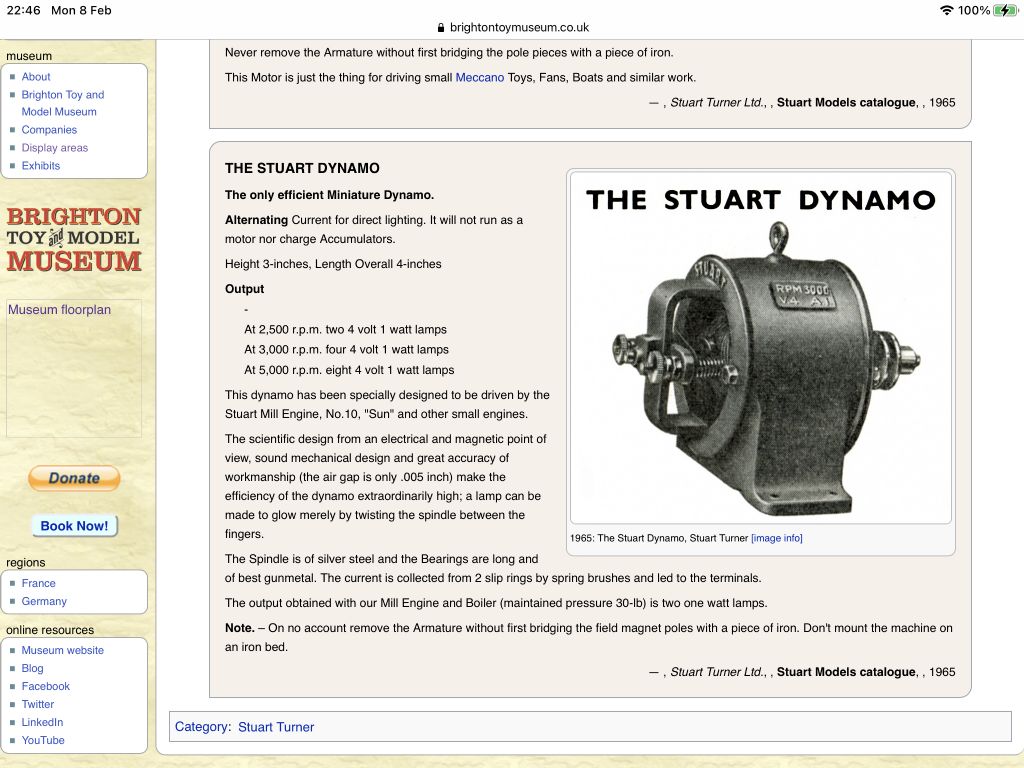1024x768 pixels.
Task: Select the bold 'Output' label
Action: point(244,289)
